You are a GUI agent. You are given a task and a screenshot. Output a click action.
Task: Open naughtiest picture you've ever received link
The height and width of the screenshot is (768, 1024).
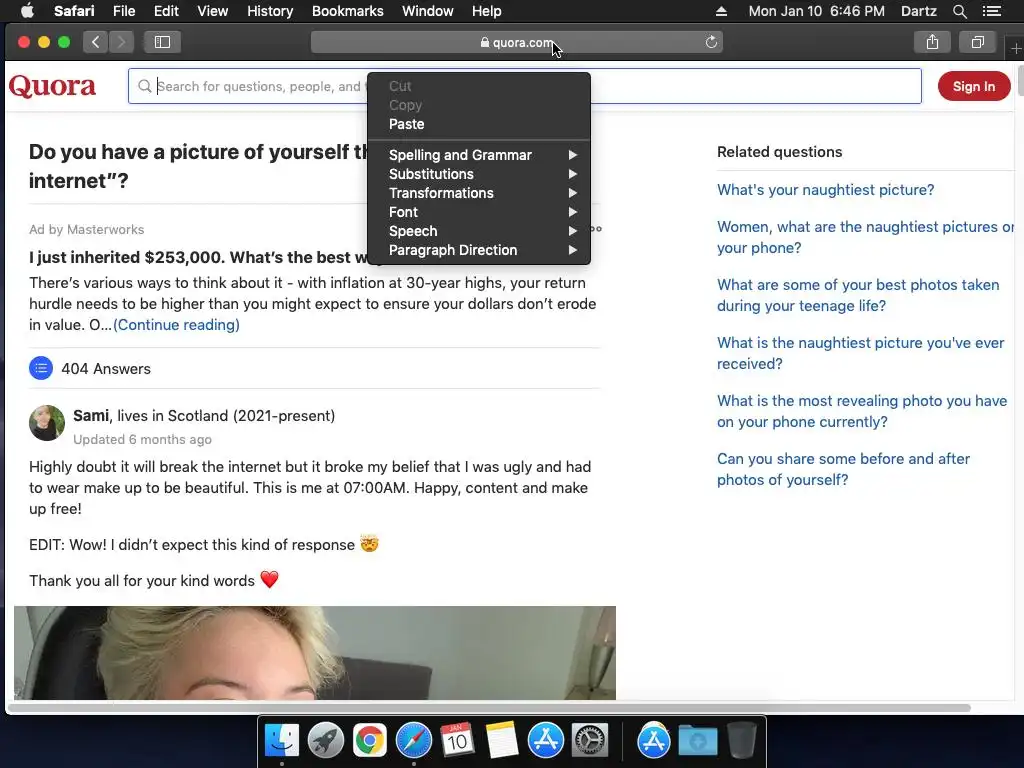coord(861,353)
